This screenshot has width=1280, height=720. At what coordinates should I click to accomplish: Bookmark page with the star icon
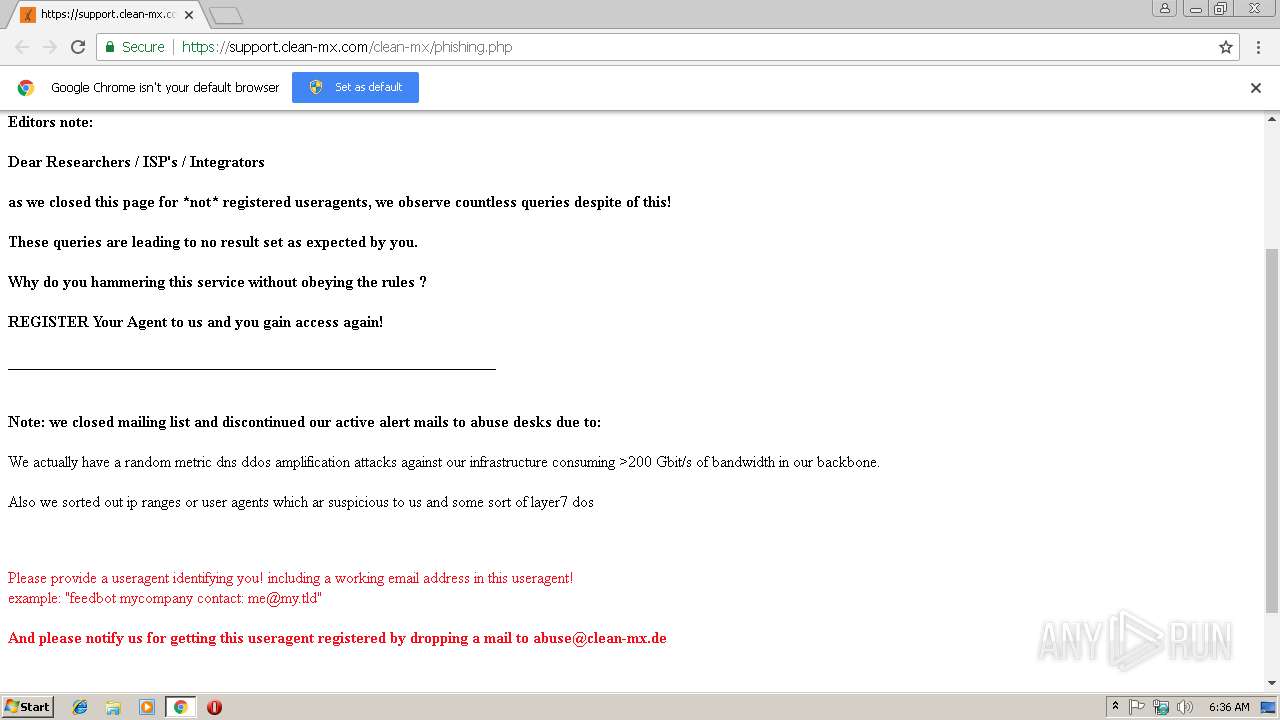1226,47
